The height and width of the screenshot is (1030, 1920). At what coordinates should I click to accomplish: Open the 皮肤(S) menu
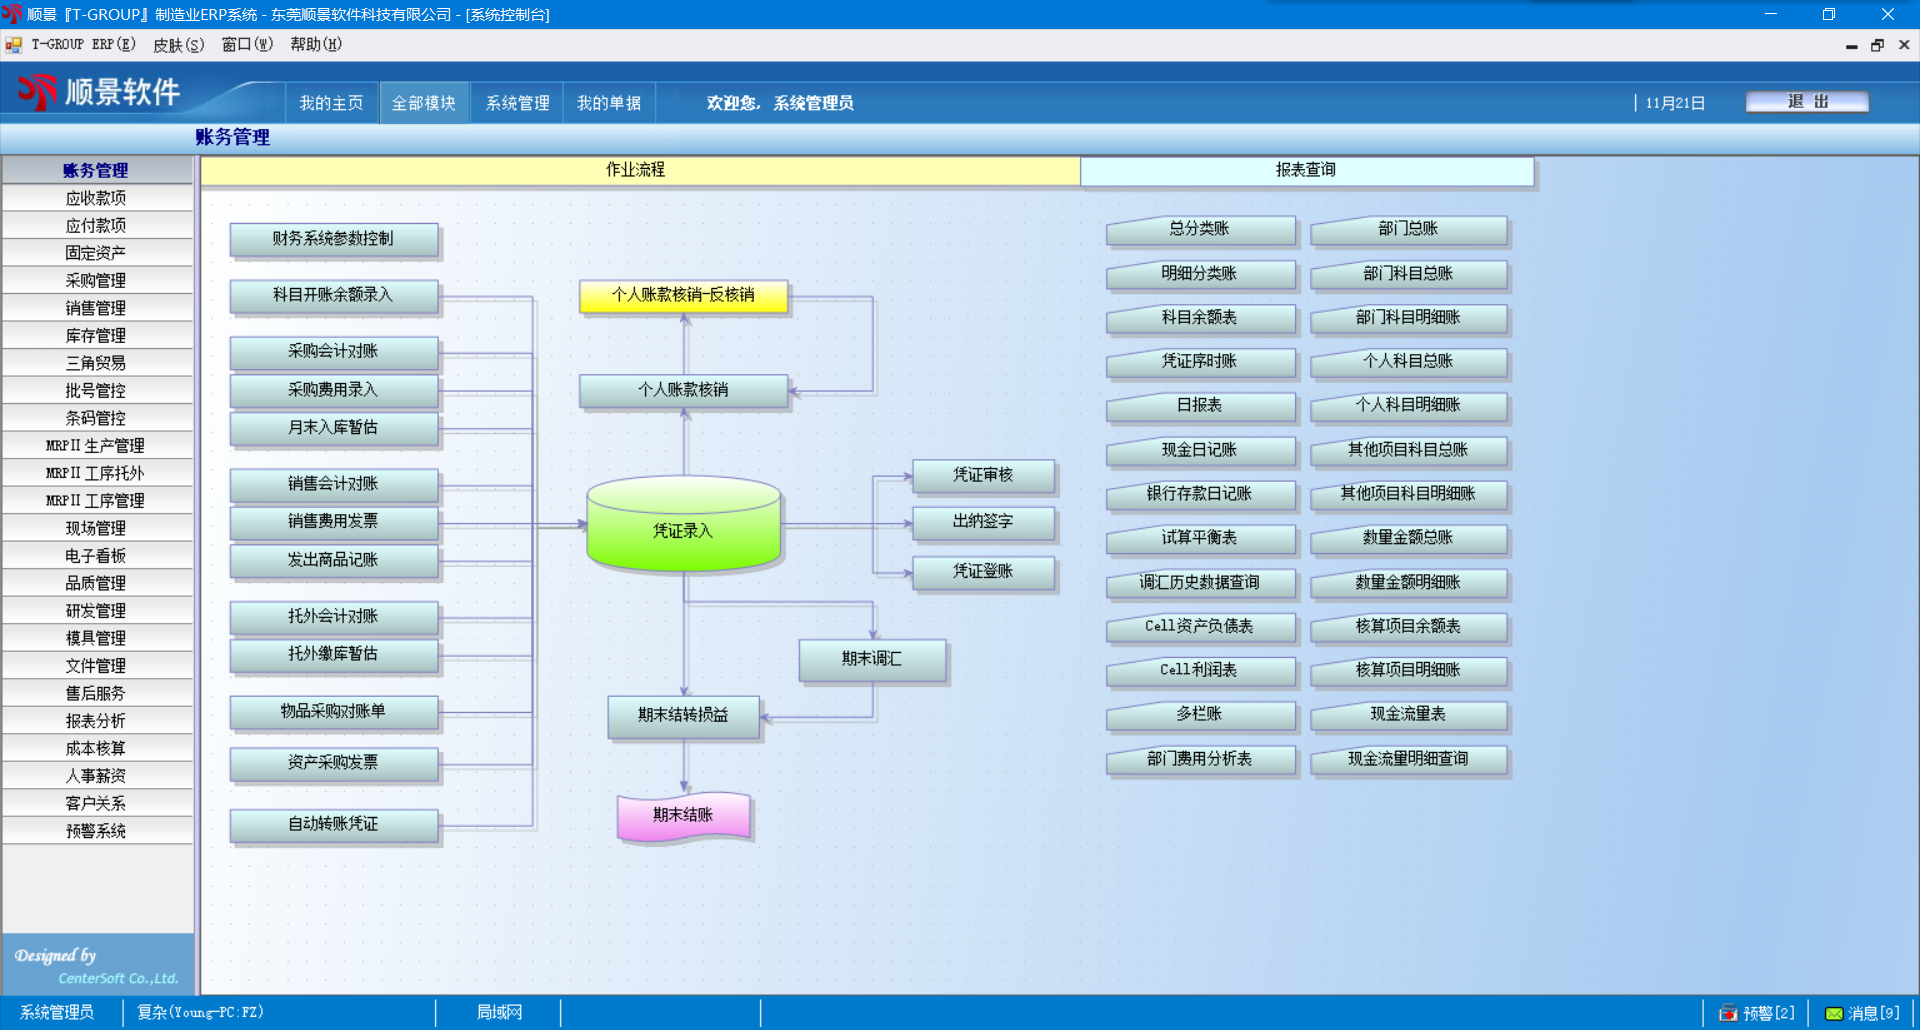pos(178,45)
